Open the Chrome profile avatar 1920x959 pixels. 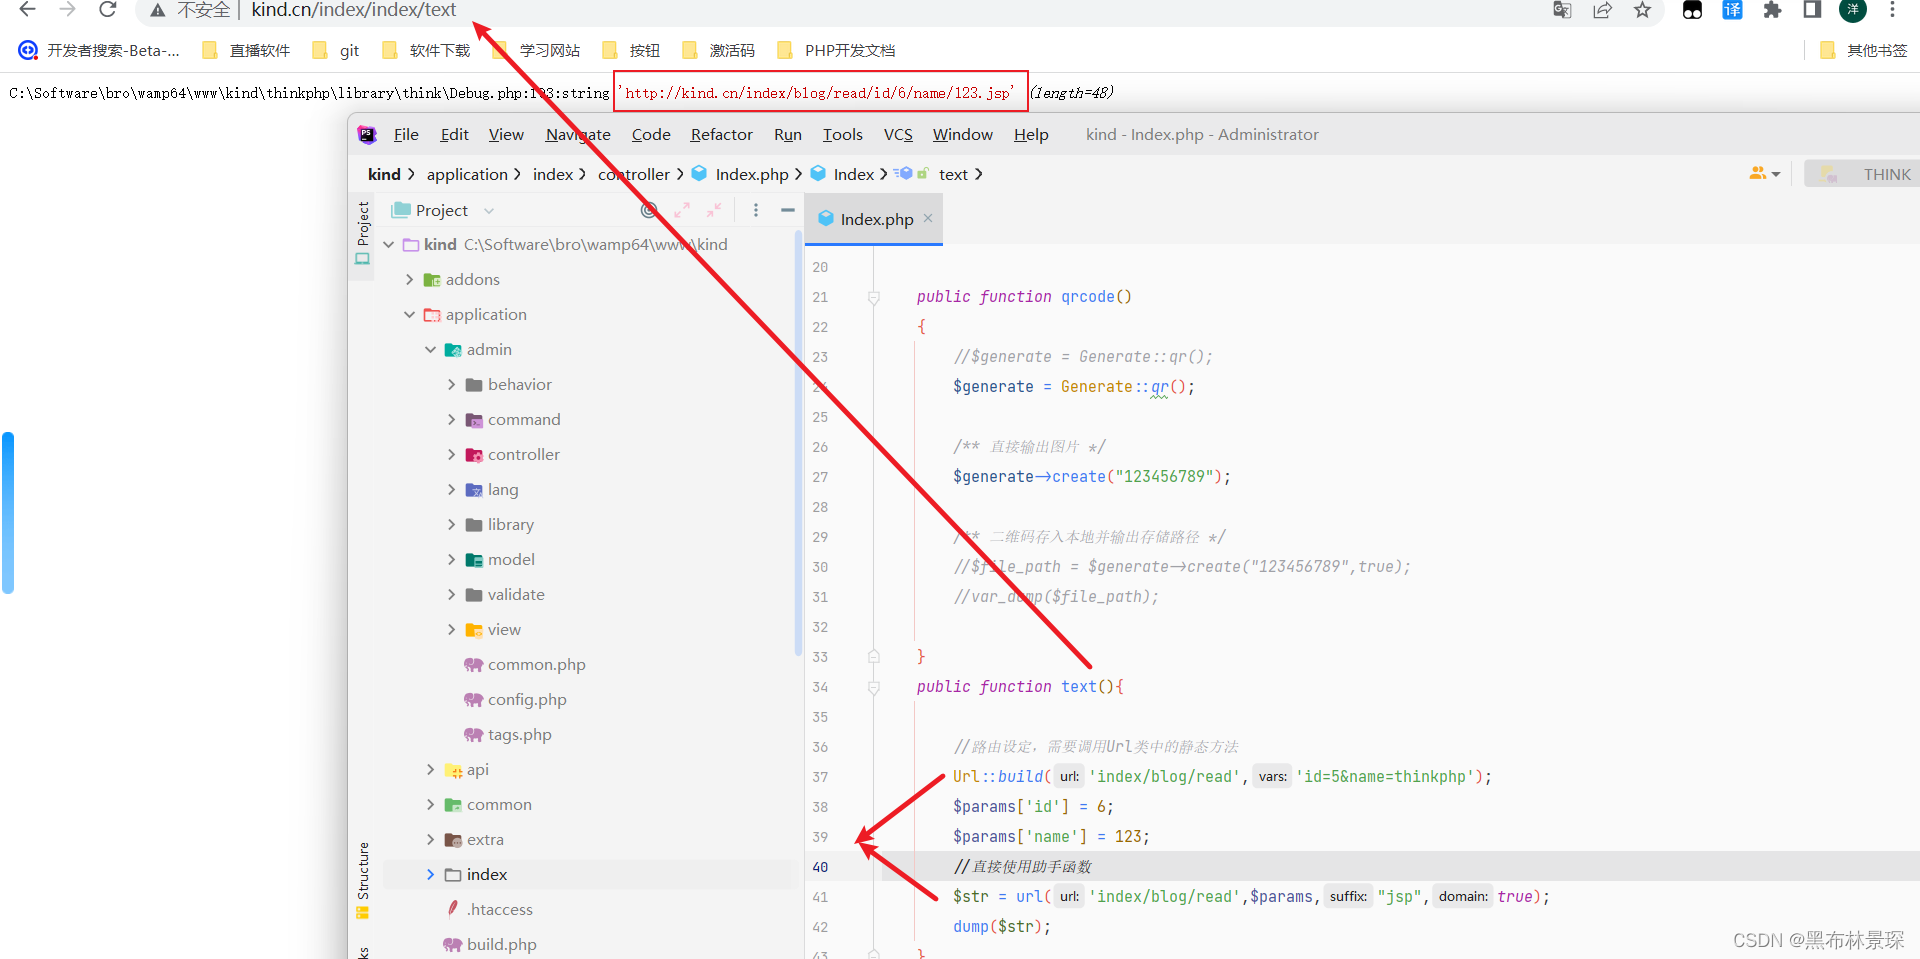point(1853,10)
